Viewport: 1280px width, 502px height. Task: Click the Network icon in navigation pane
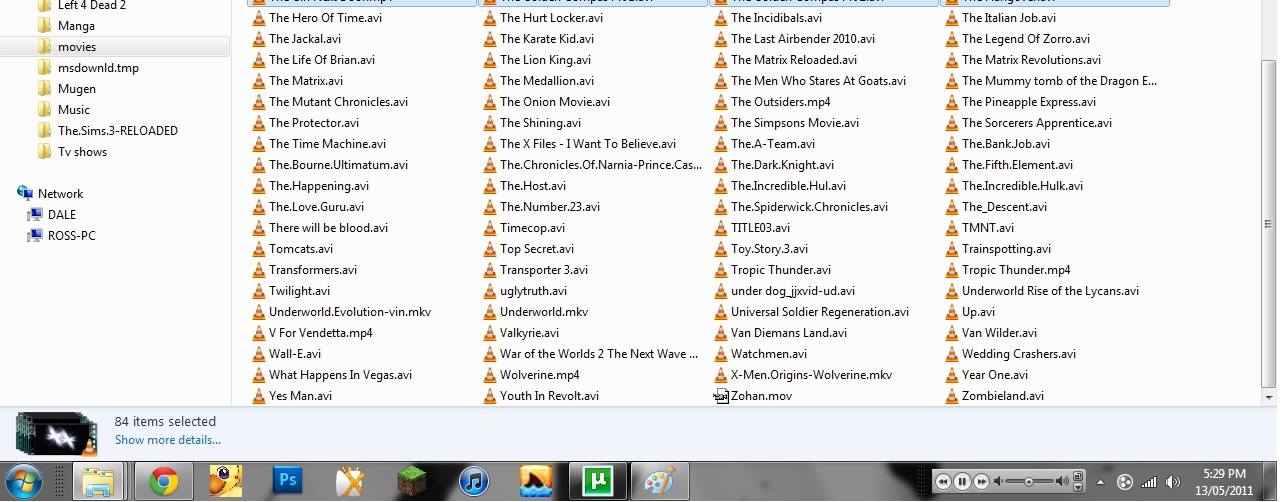tap(25, 194)
